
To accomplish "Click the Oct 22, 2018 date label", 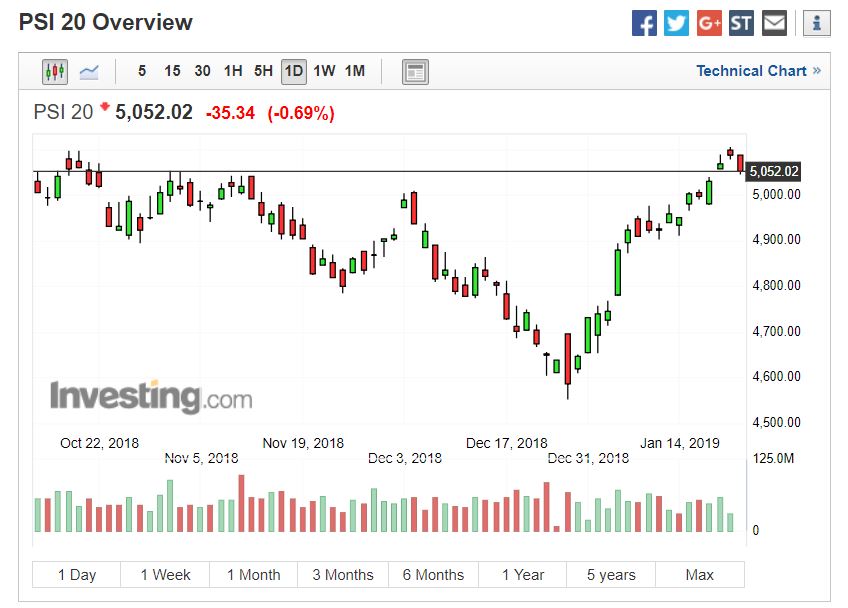I will pos(100,443).
